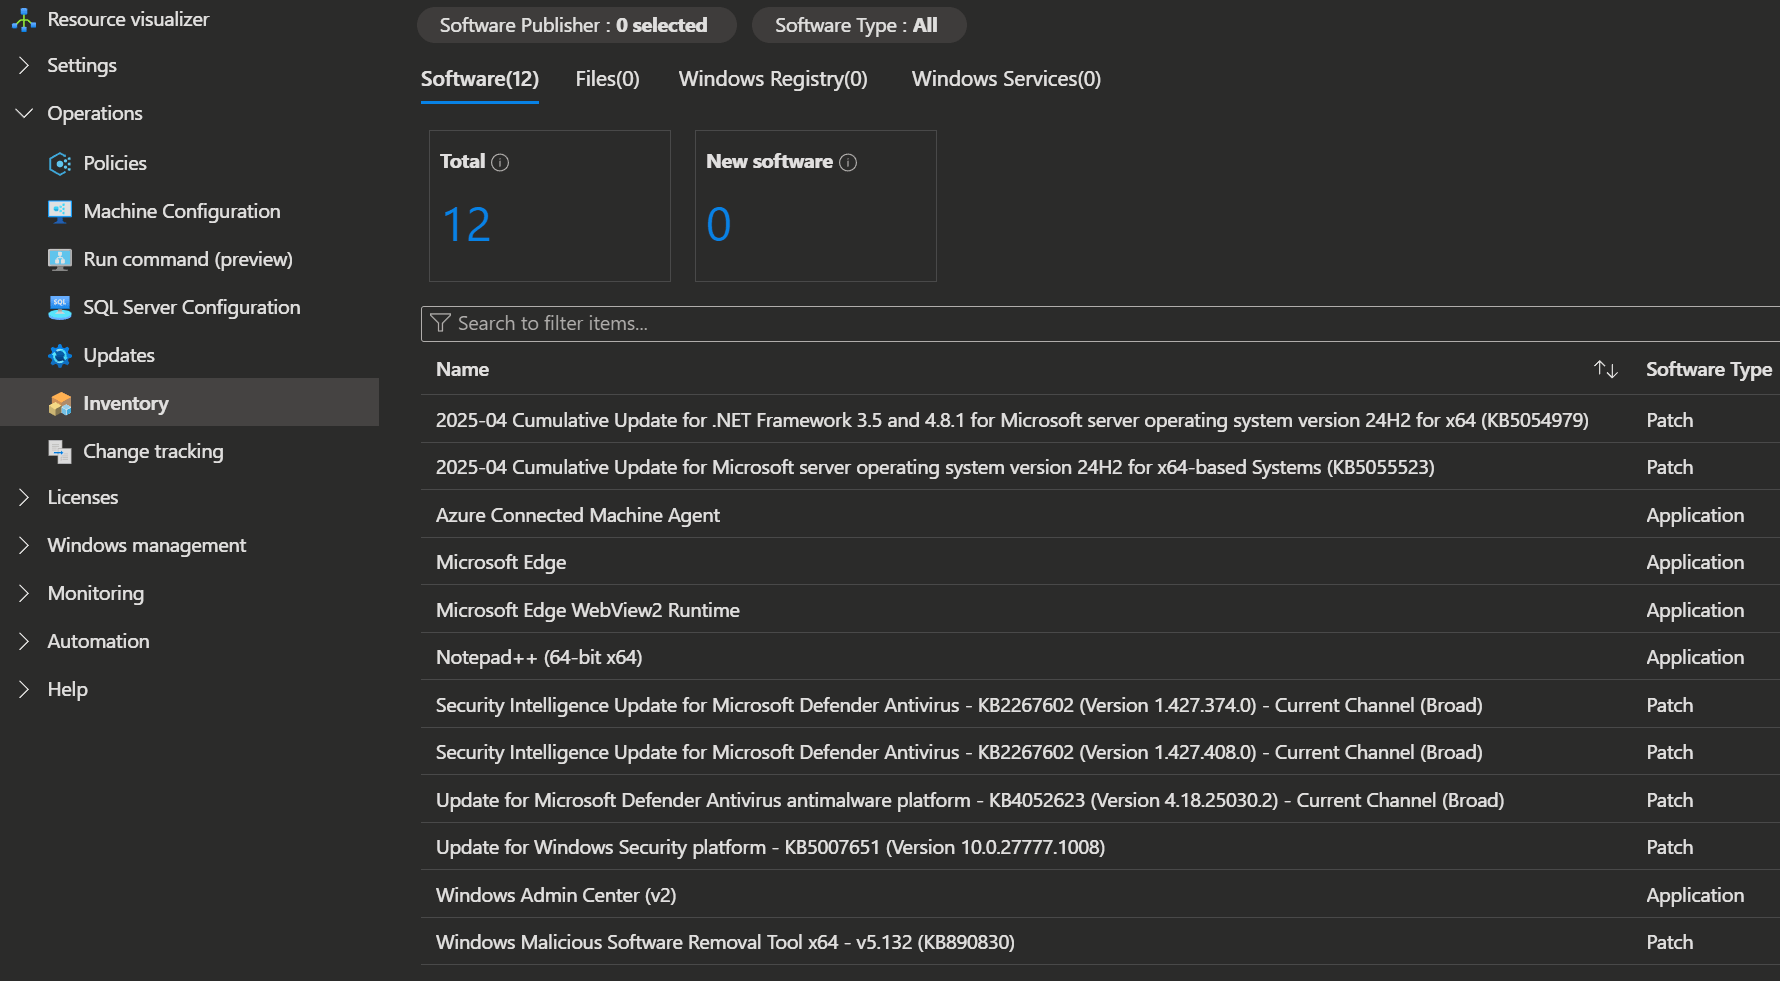The height and width of the screenshot is (981, 1780).
Task: Sort by Name using the arrows icon
Action: click(1606, 369)
